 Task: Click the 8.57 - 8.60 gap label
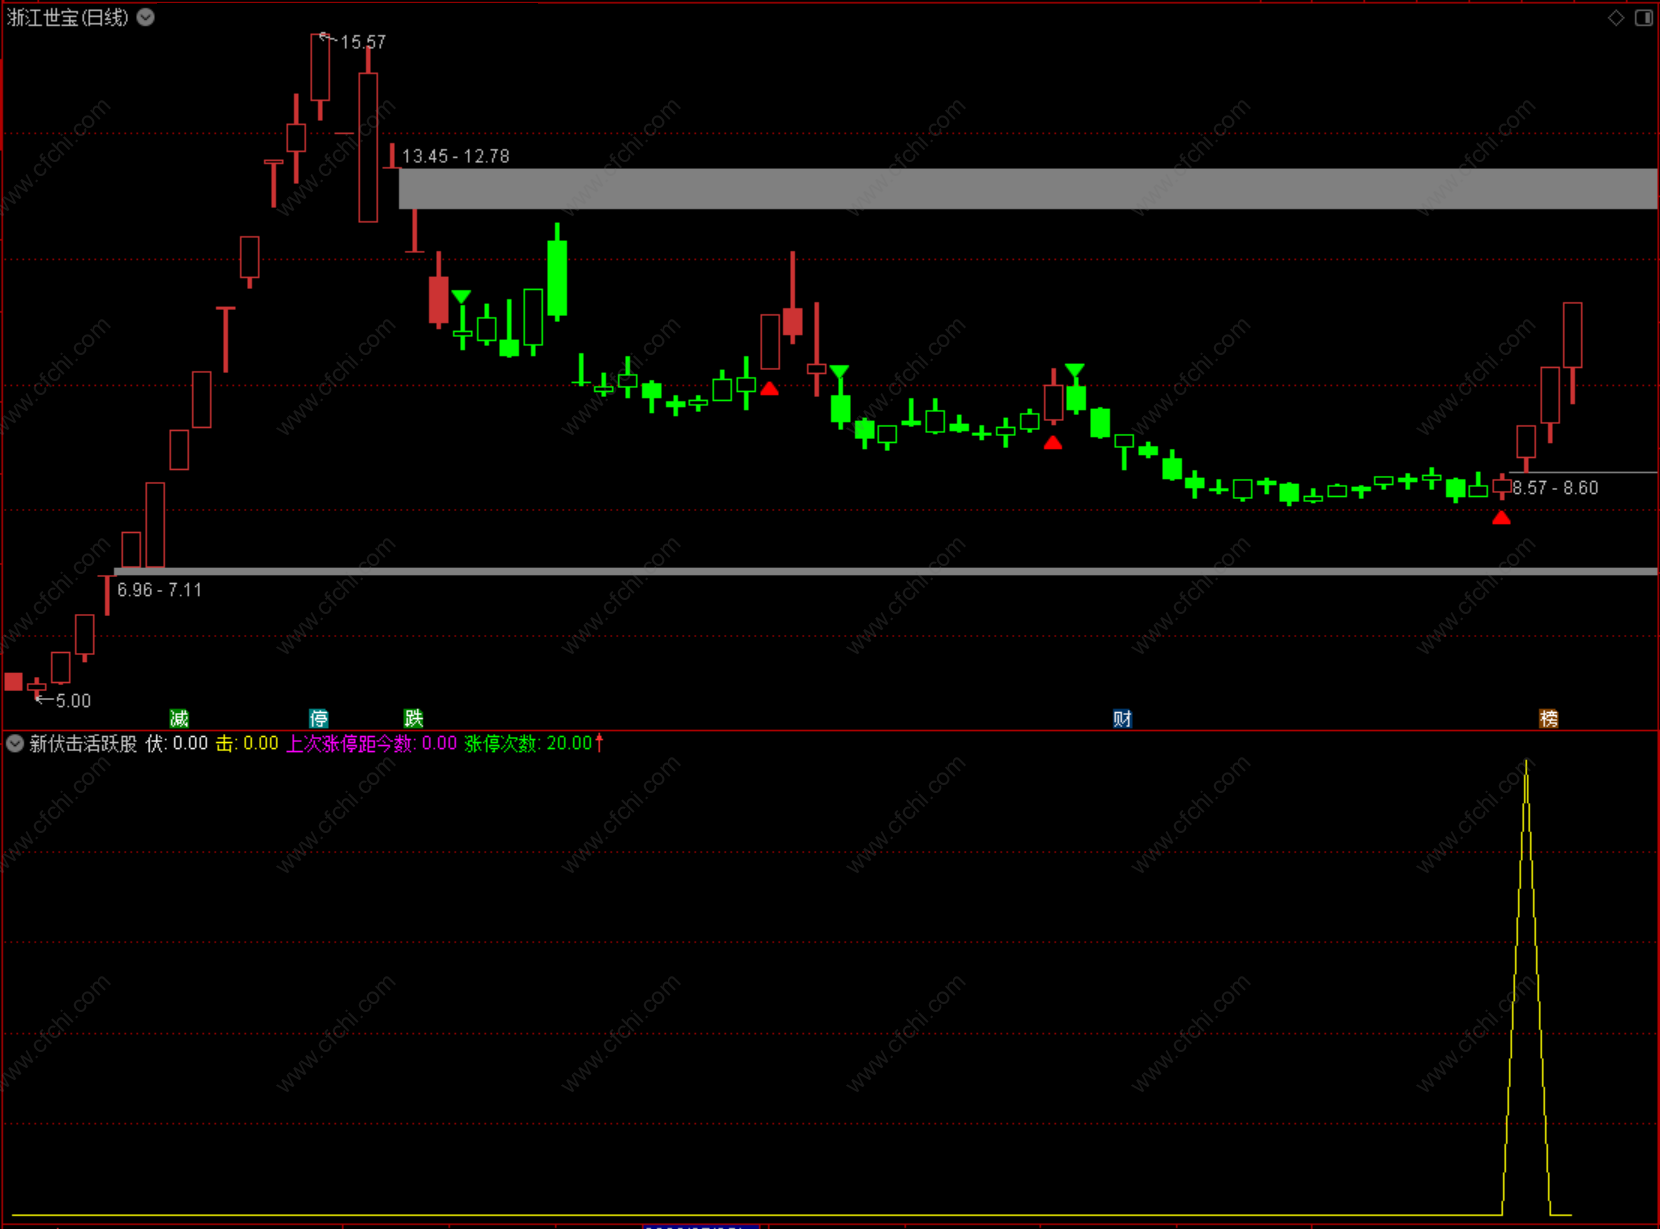tap(1555, 488)
